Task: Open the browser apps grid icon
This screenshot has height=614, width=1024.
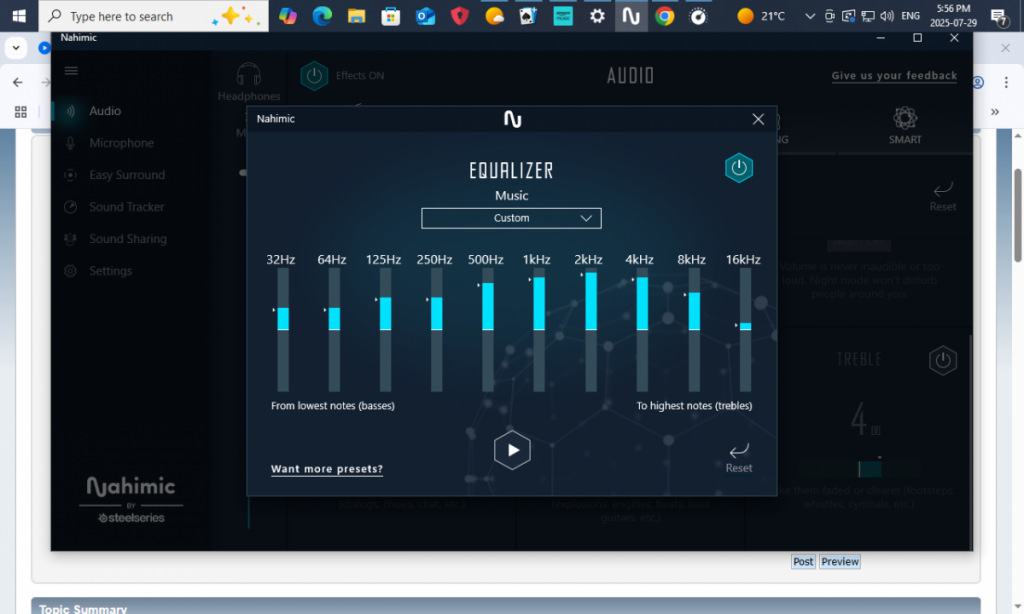Action: (21, 112)
